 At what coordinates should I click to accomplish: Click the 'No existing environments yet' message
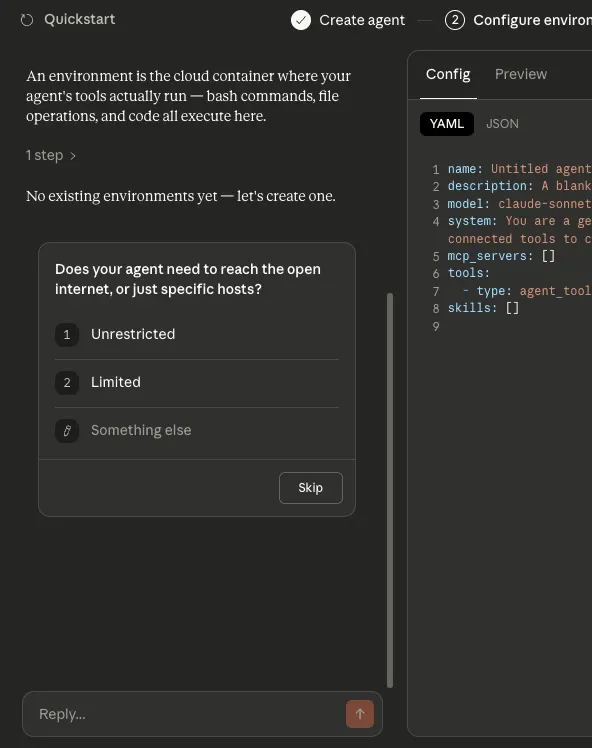[x=180, y=196]
